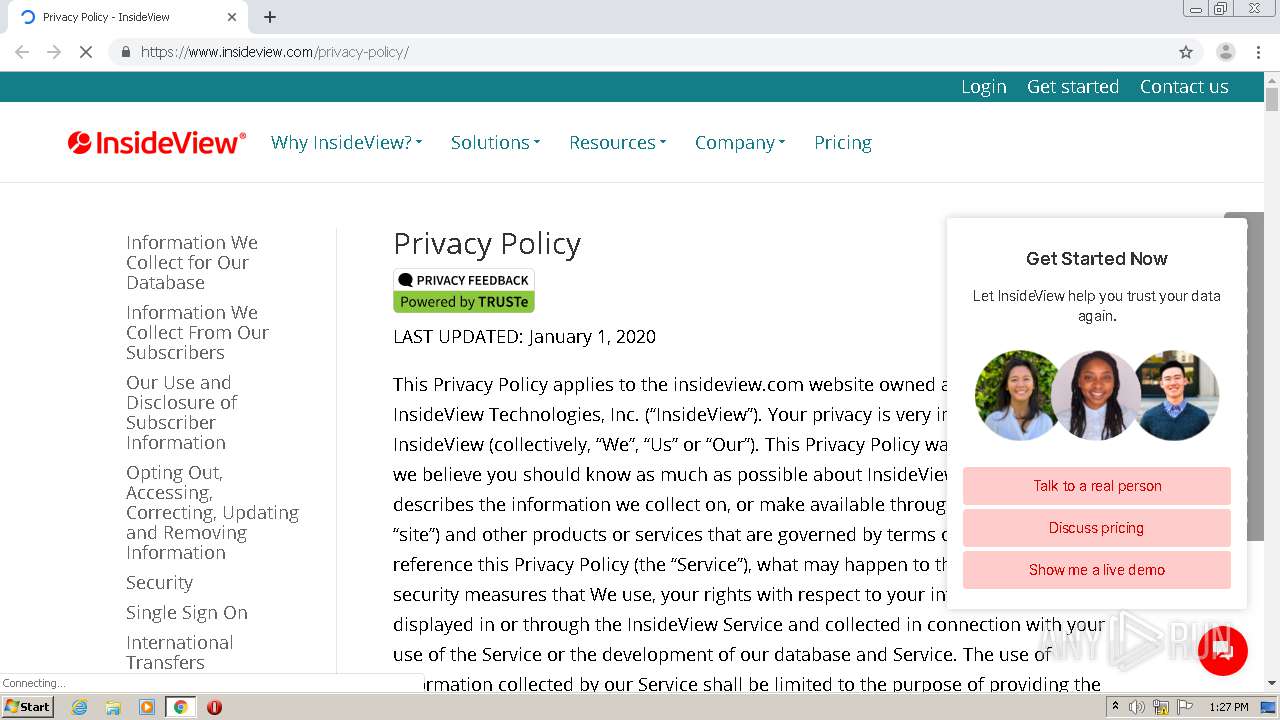Close the Privacy Policy tab
Viewport: 1280px width, 720px height.
[x=232, y=17]
